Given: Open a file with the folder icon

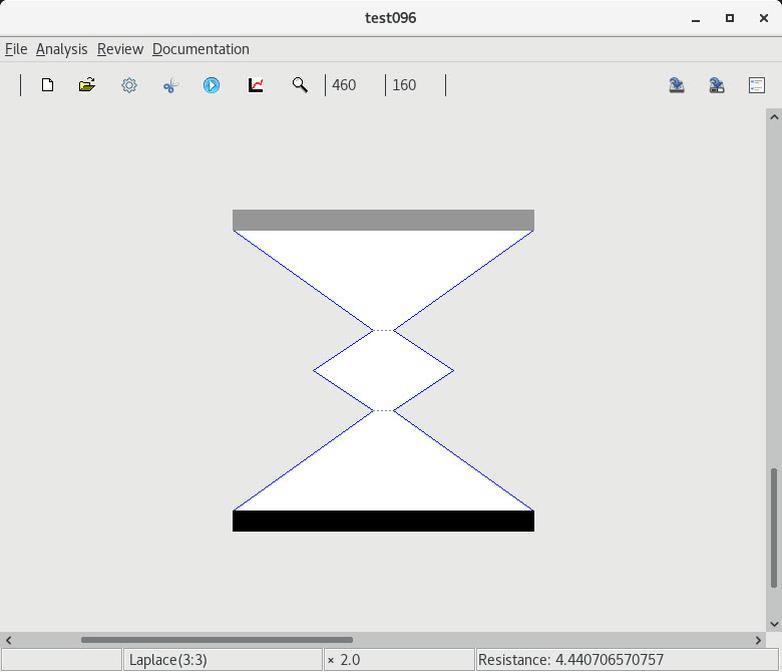Looking at the screenshot, I should coord(87,85).
